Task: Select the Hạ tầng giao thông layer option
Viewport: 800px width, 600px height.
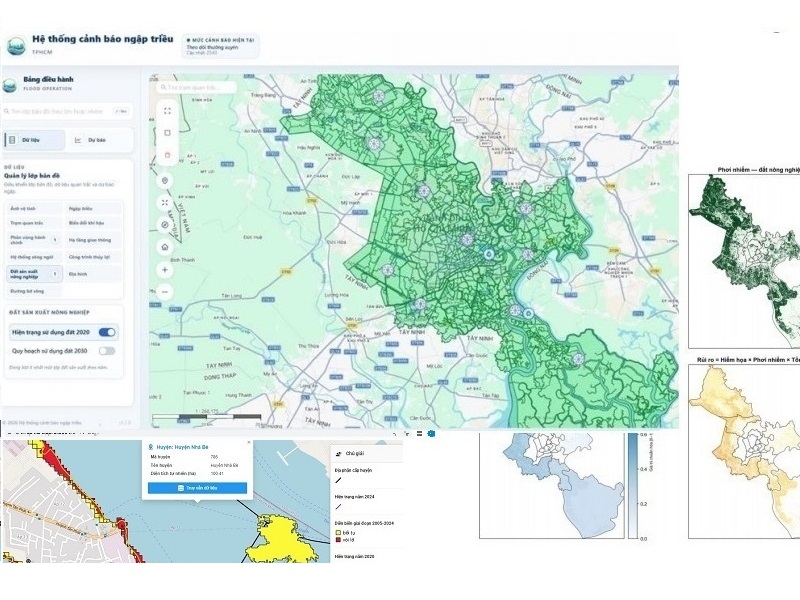Action: pos(93,240)
